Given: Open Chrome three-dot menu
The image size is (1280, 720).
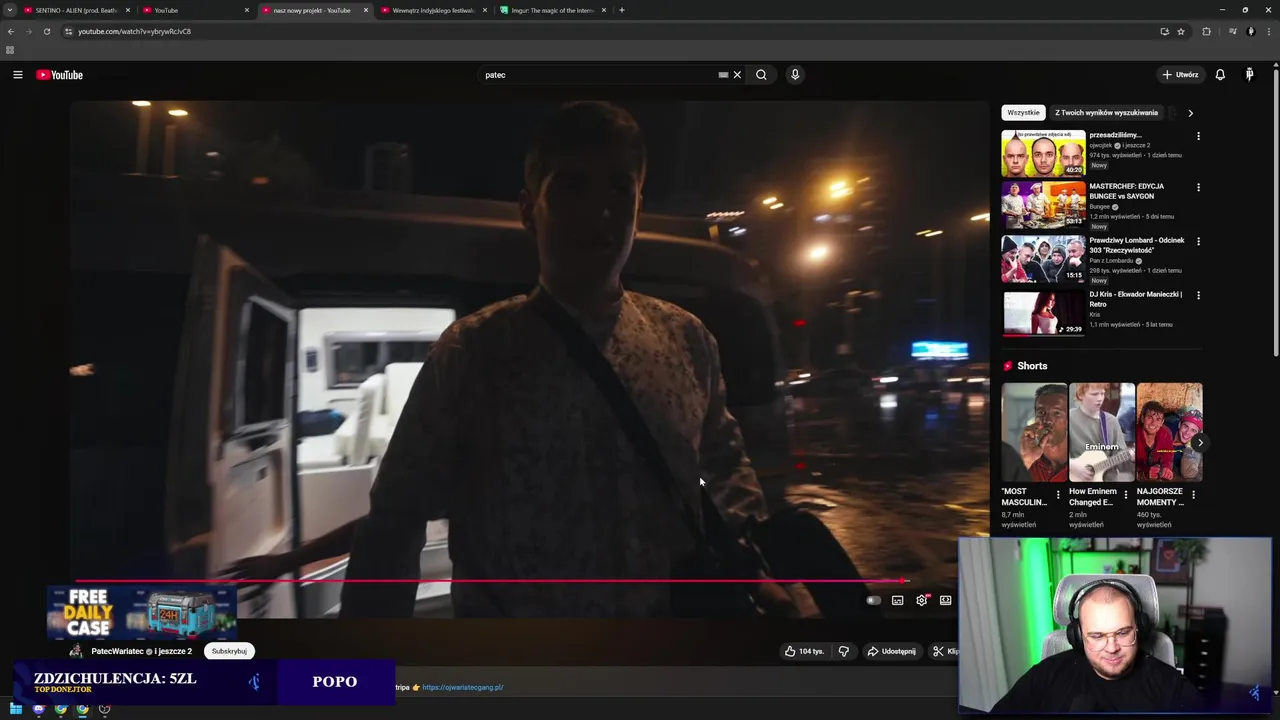Looking at the screenshot, I should click(1268, 31).
